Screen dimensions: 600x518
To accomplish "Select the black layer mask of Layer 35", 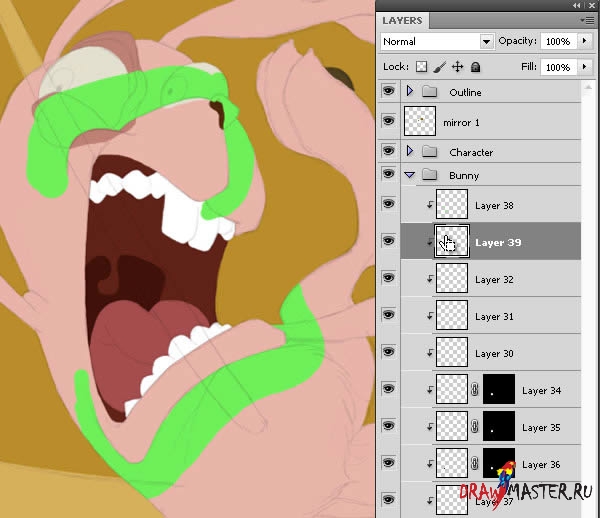I will coord(499,426).
